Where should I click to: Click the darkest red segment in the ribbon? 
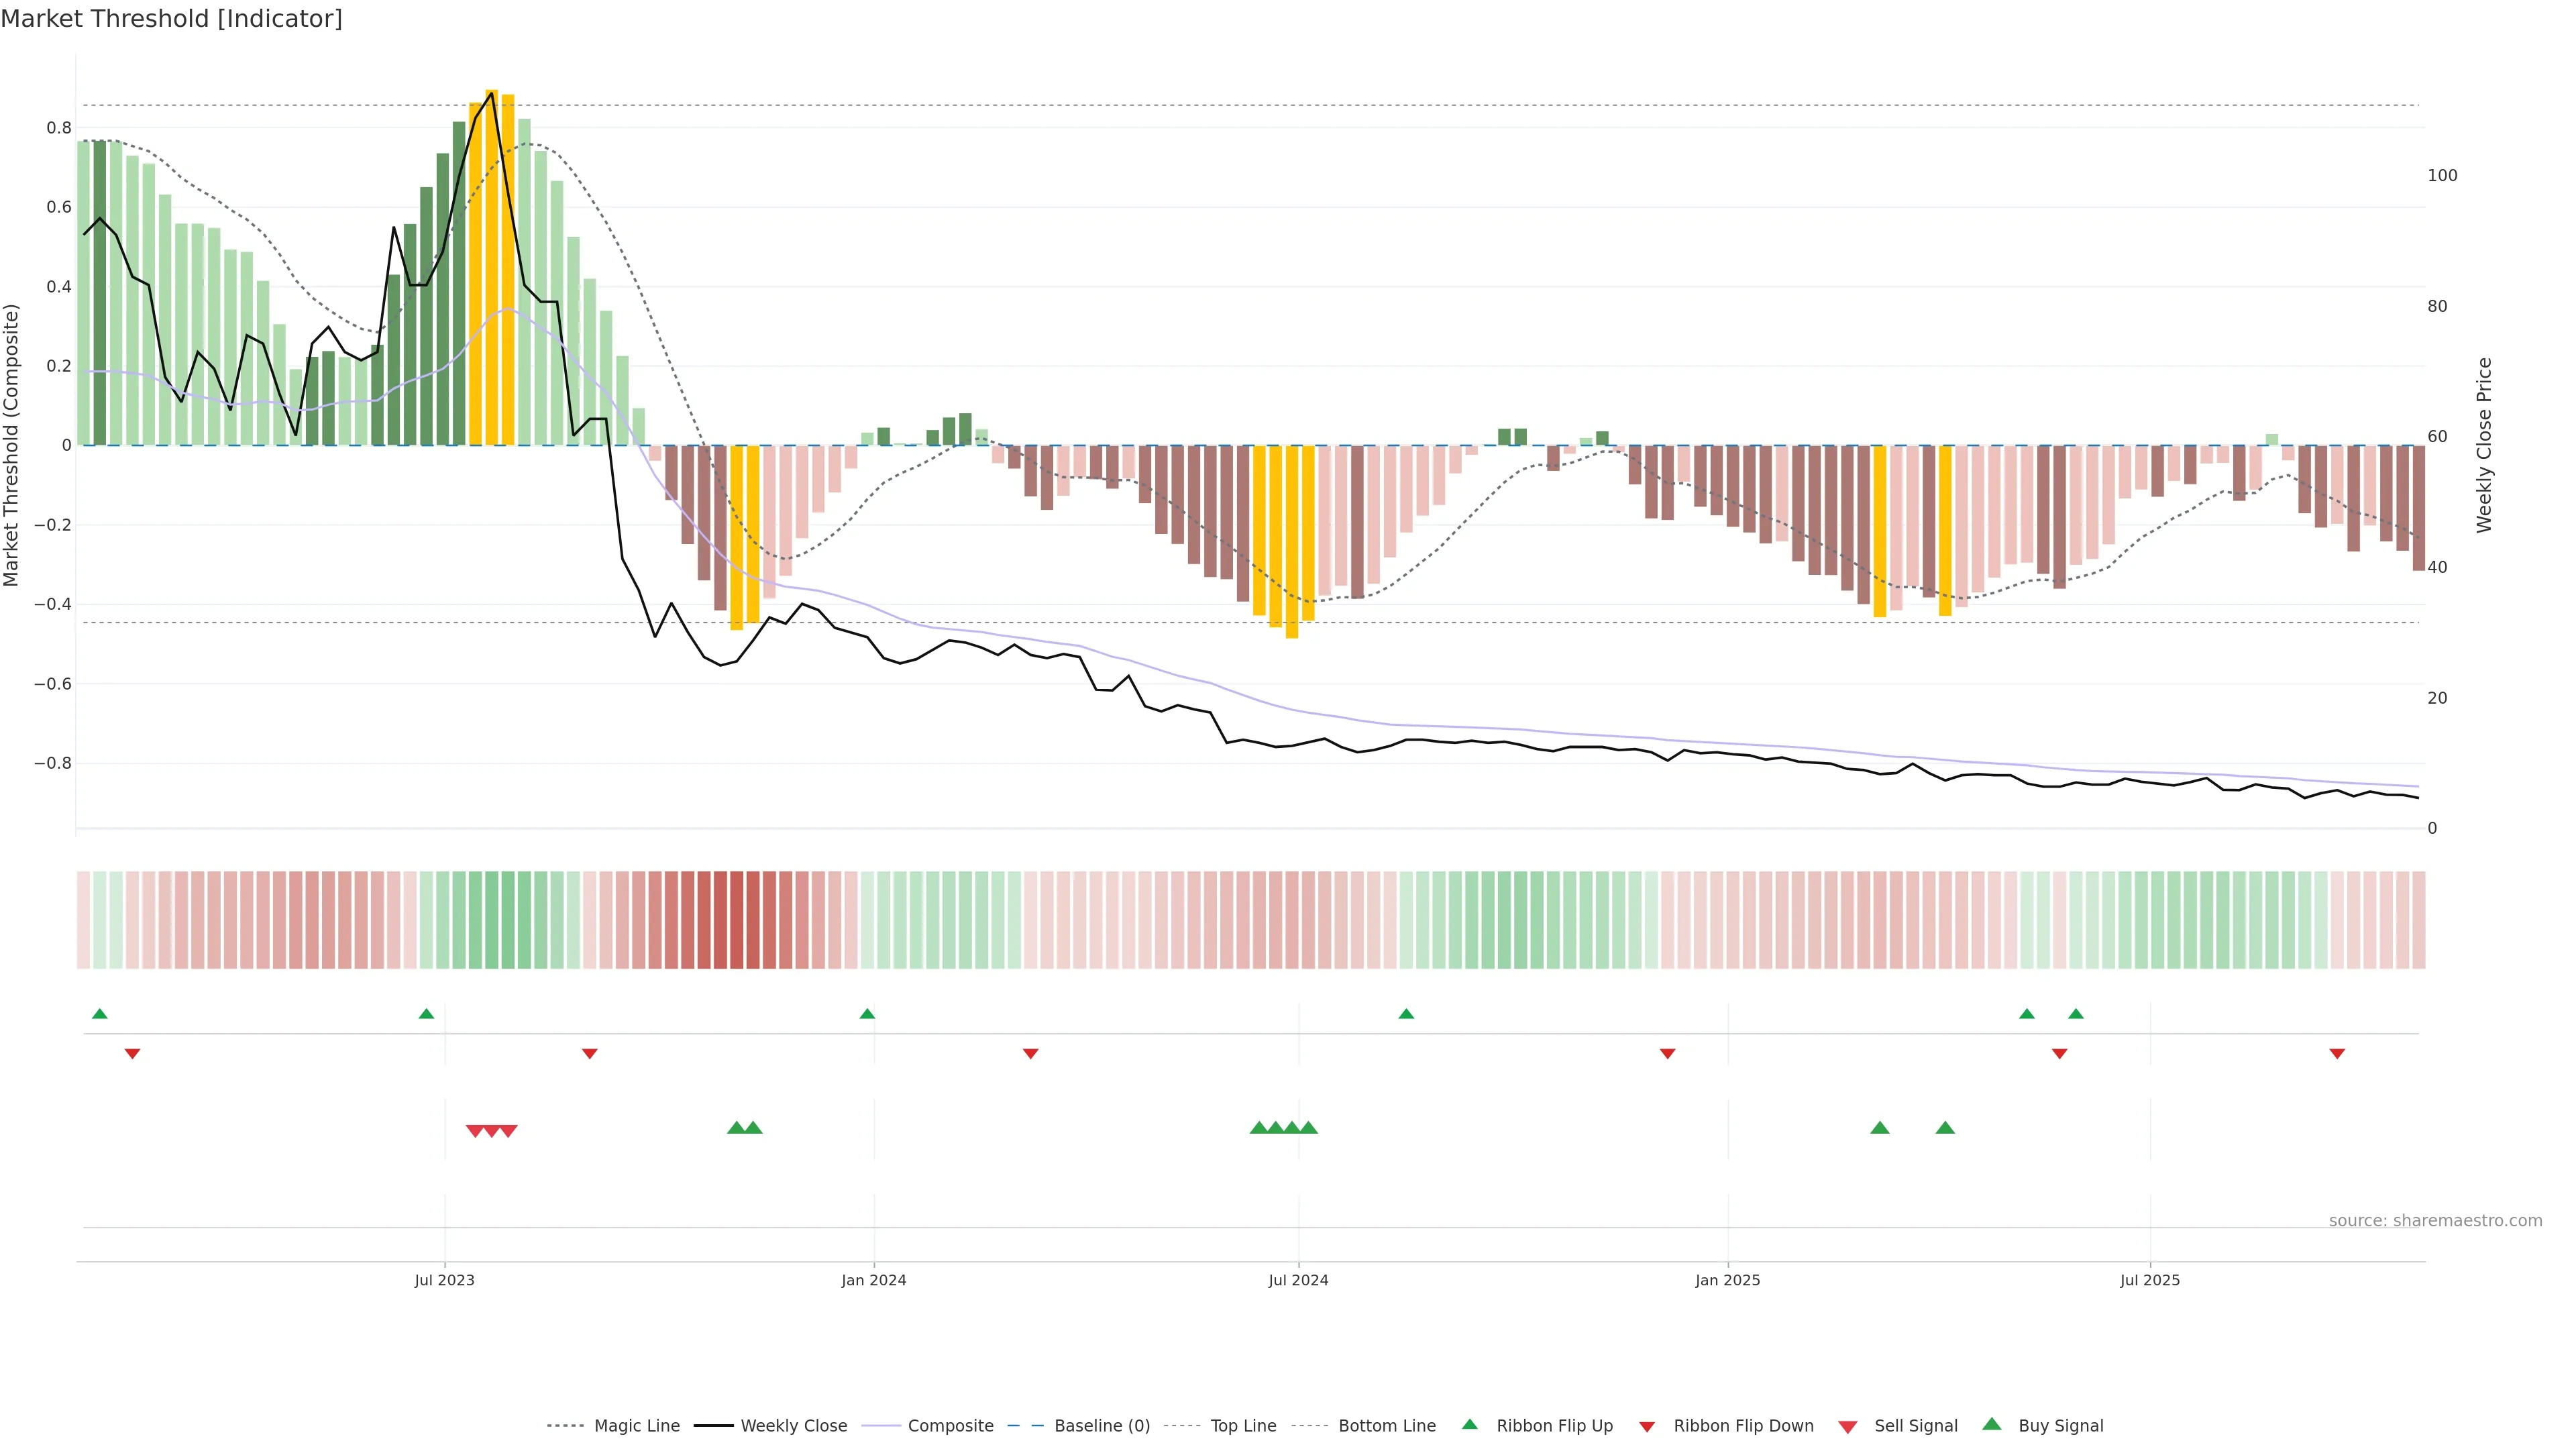[736, 920]
